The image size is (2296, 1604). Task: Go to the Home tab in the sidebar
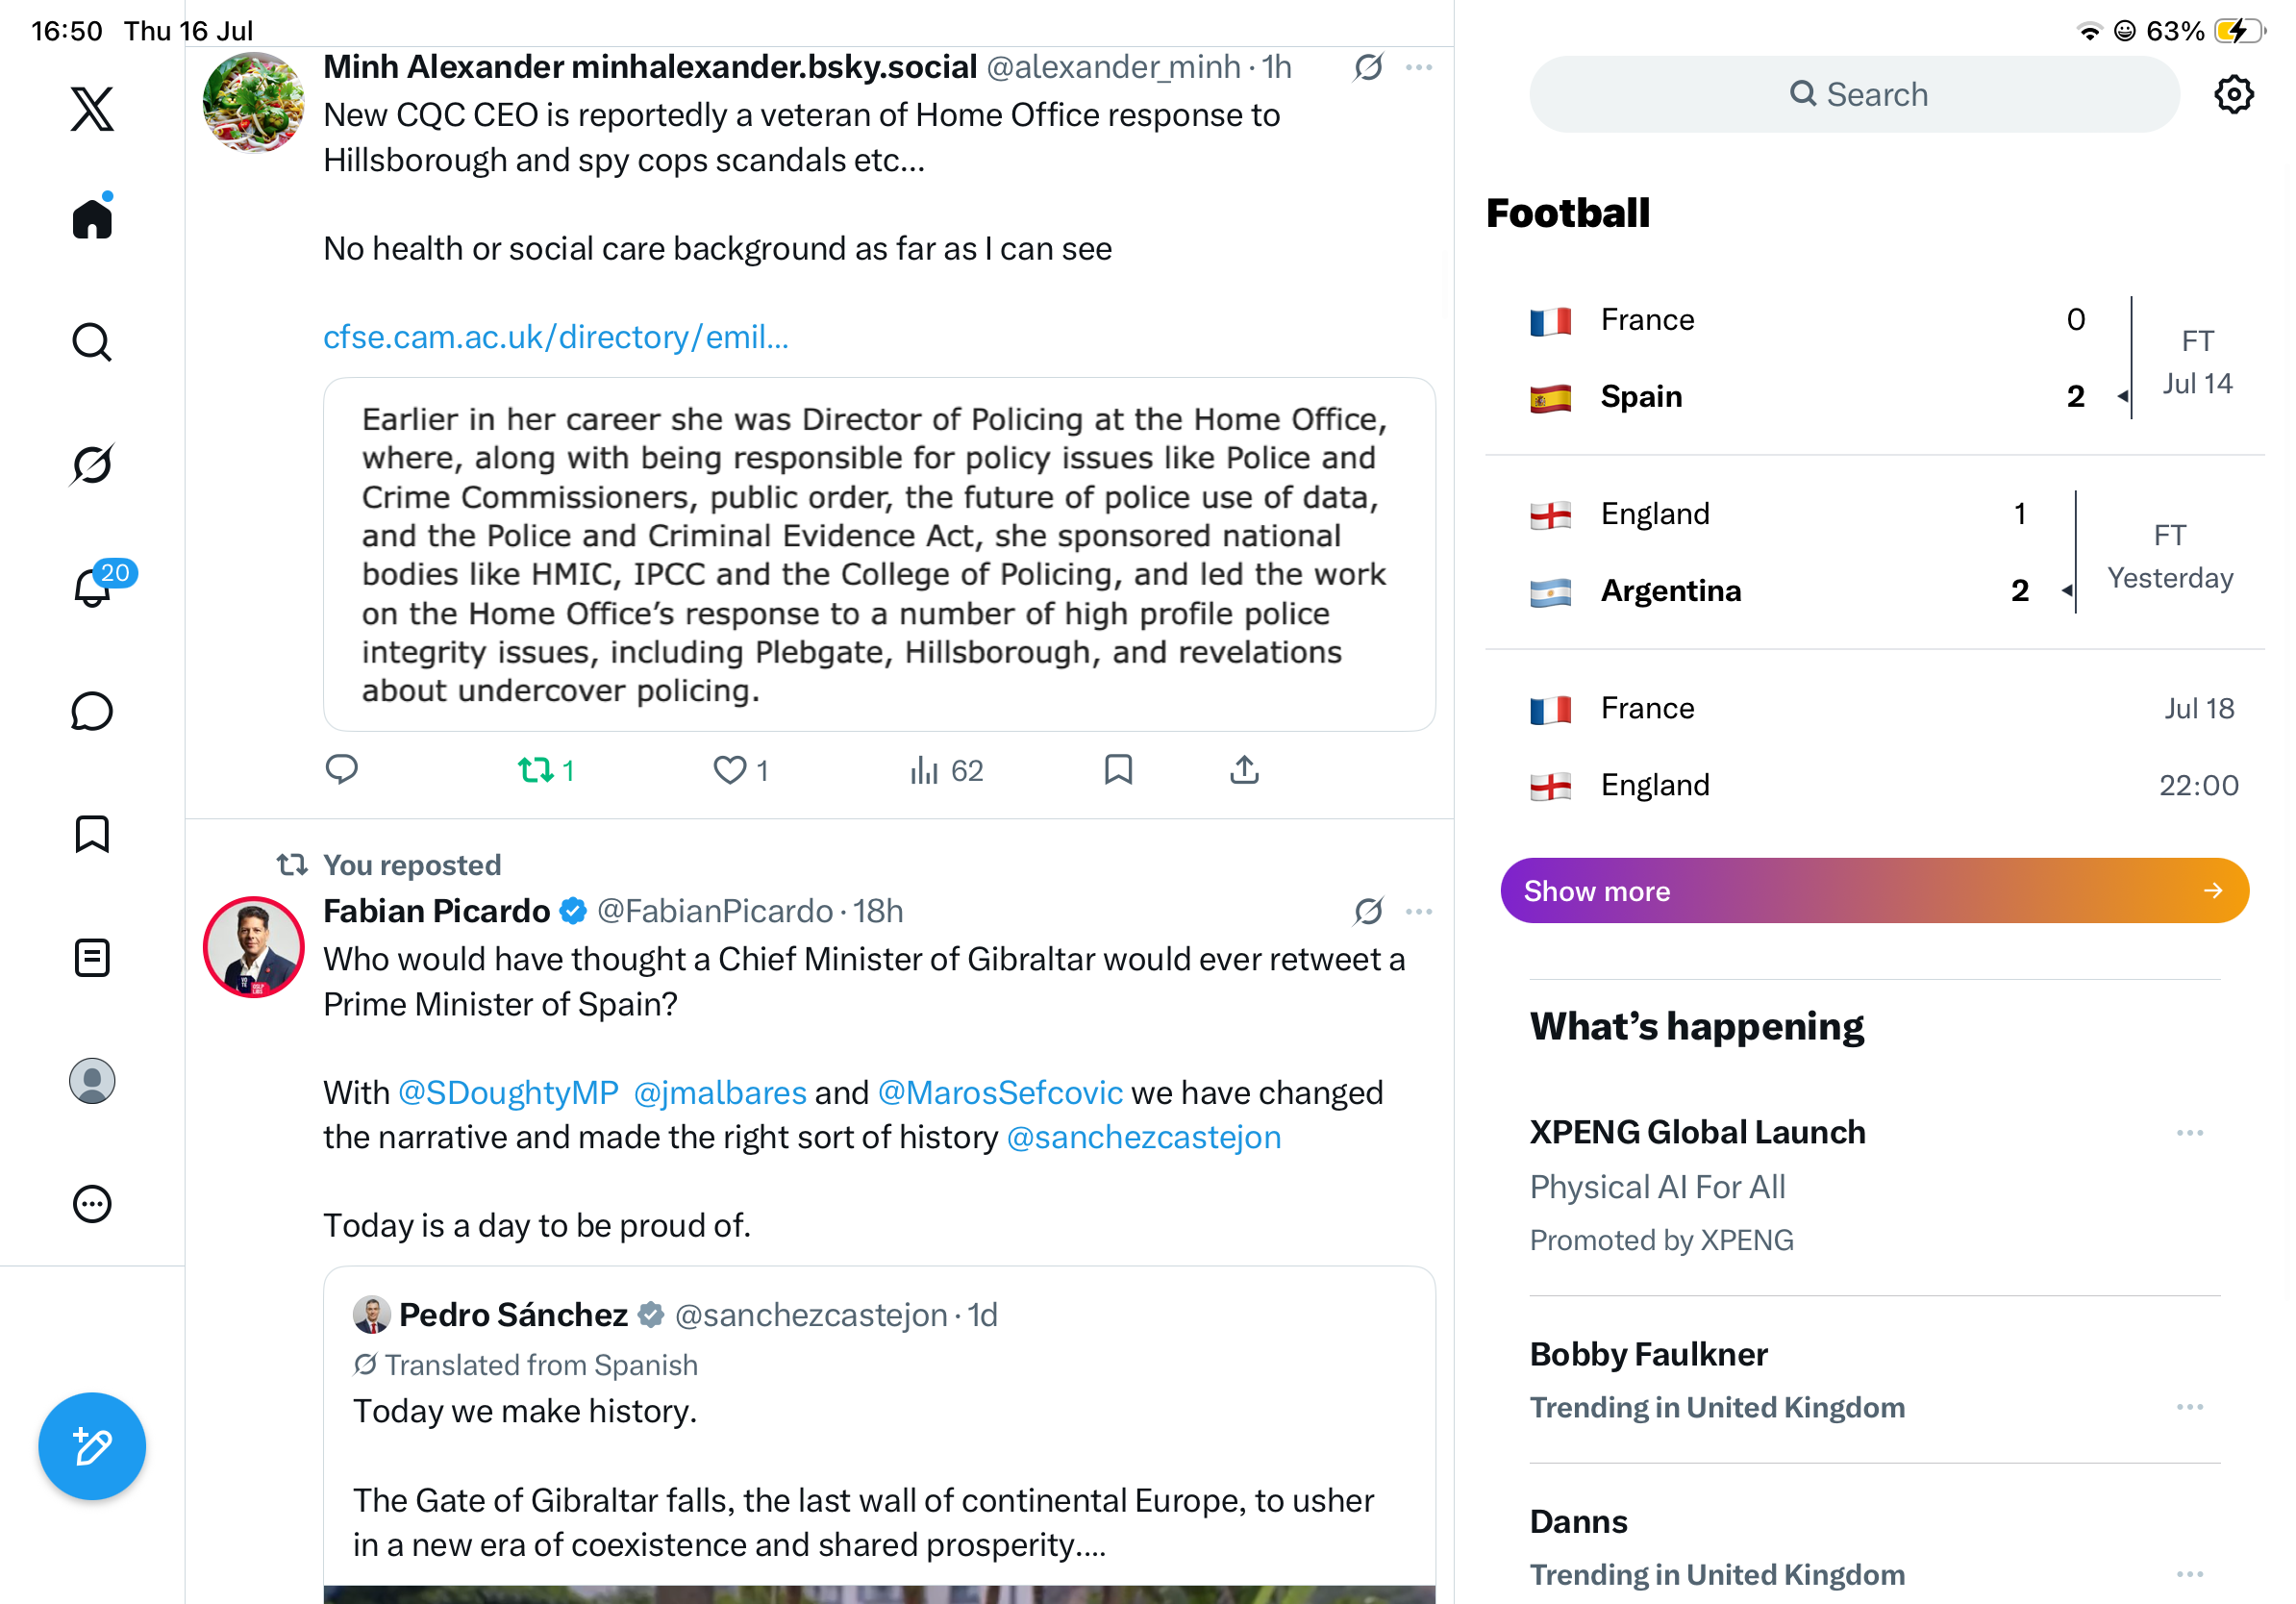pos(92,216)
